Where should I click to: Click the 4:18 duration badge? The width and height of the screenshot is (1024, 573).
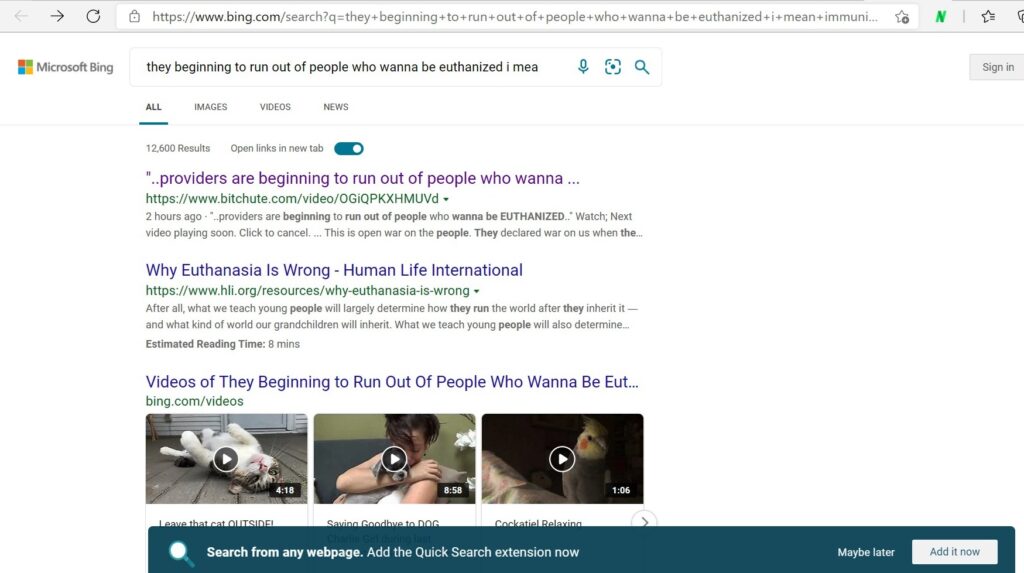[285, 490]
